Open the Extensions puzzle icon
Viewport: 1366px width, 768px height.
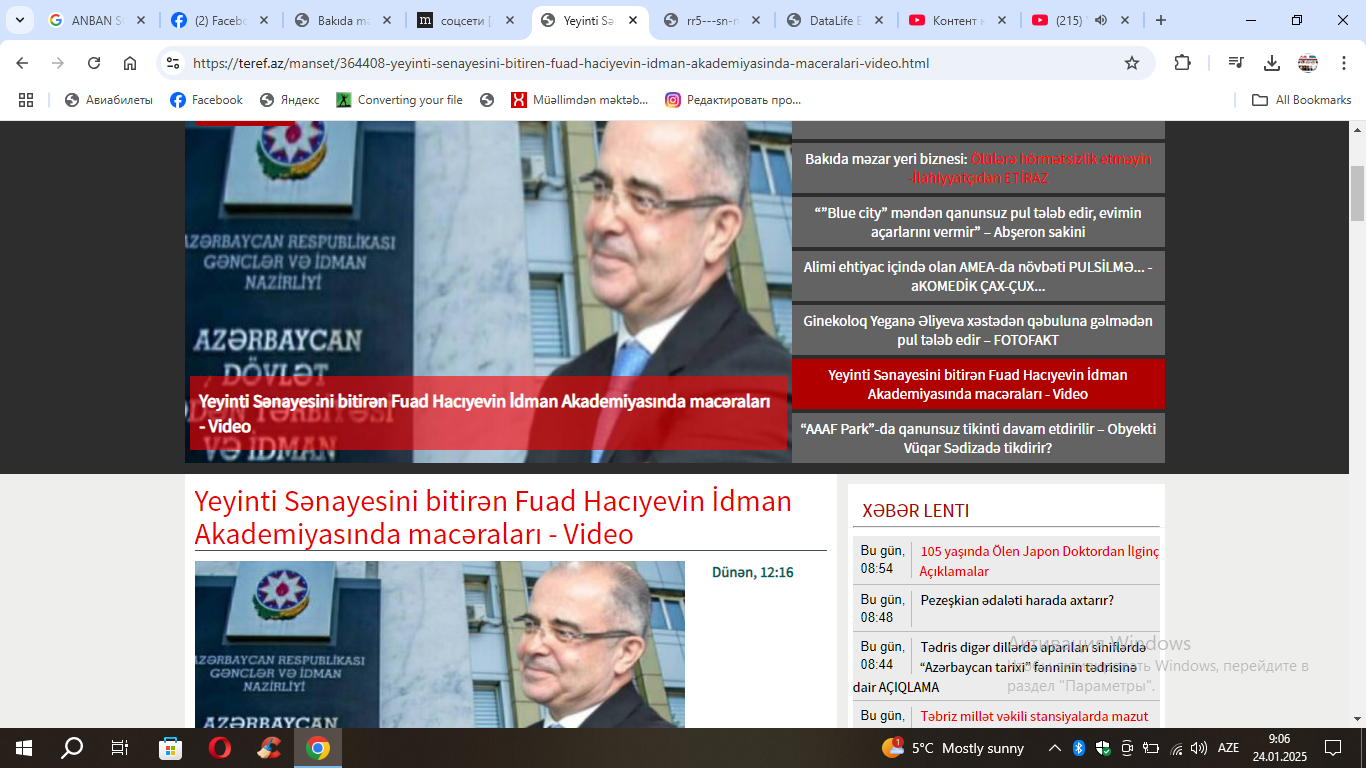(x=1182, y=63)
